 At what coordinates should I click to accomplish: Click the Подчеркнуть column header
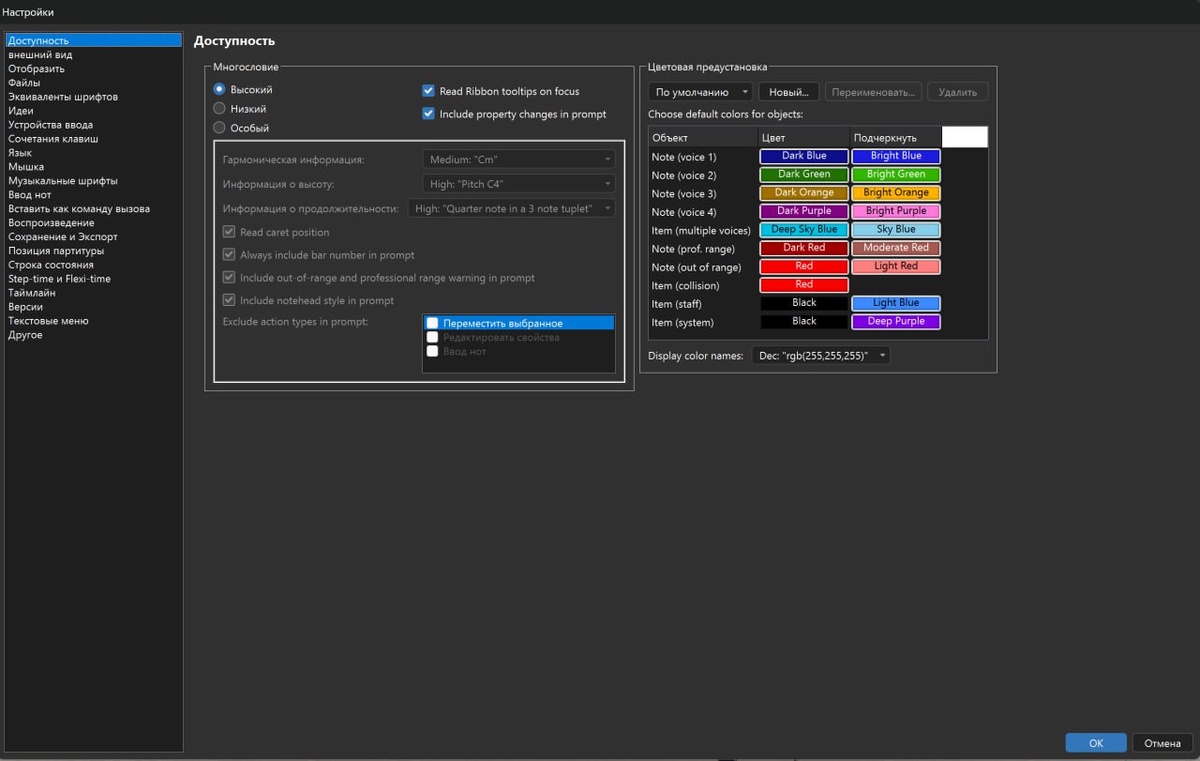896,137
